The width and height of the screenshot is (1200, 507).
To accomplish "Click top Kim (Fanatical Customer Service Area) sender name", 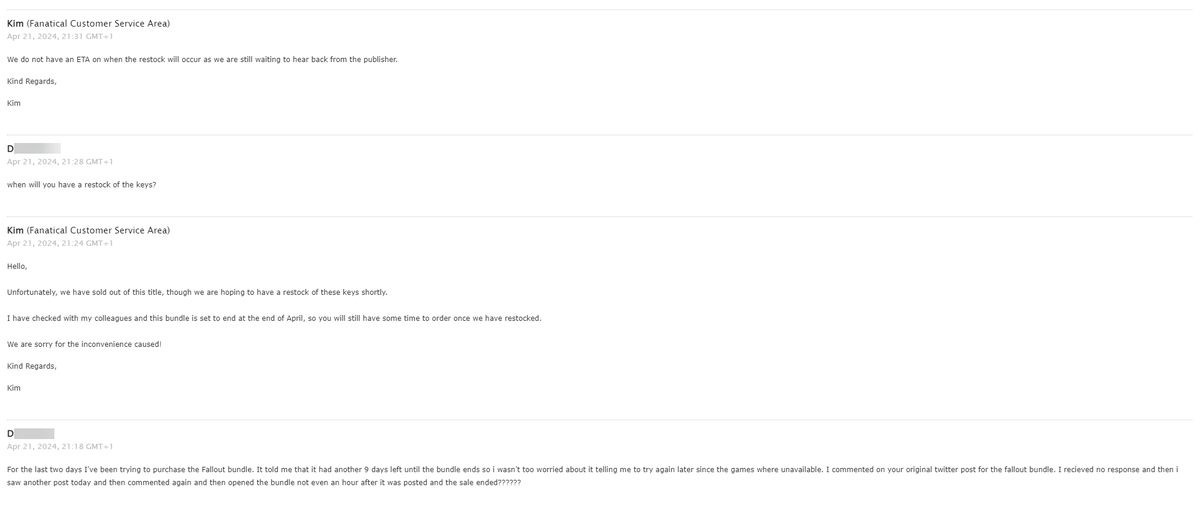I will tap(88, 23).
